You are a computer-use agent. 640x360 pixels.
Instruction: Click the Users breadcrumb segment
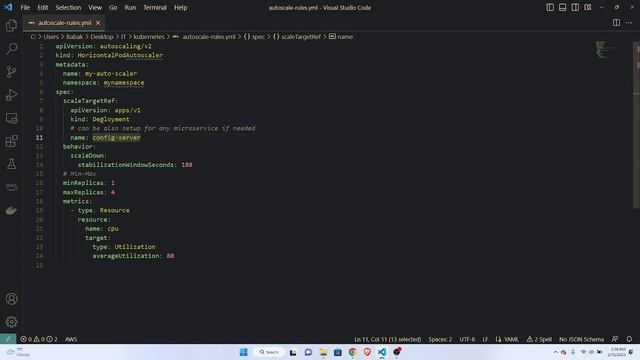[x=51, y=37]
